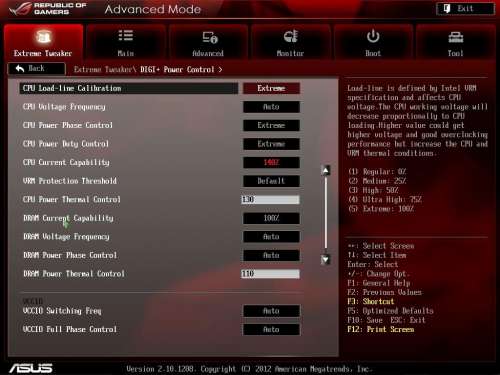Select DRAM Power Phase Control label
This screenshot has height=375, width=500.
70,255
